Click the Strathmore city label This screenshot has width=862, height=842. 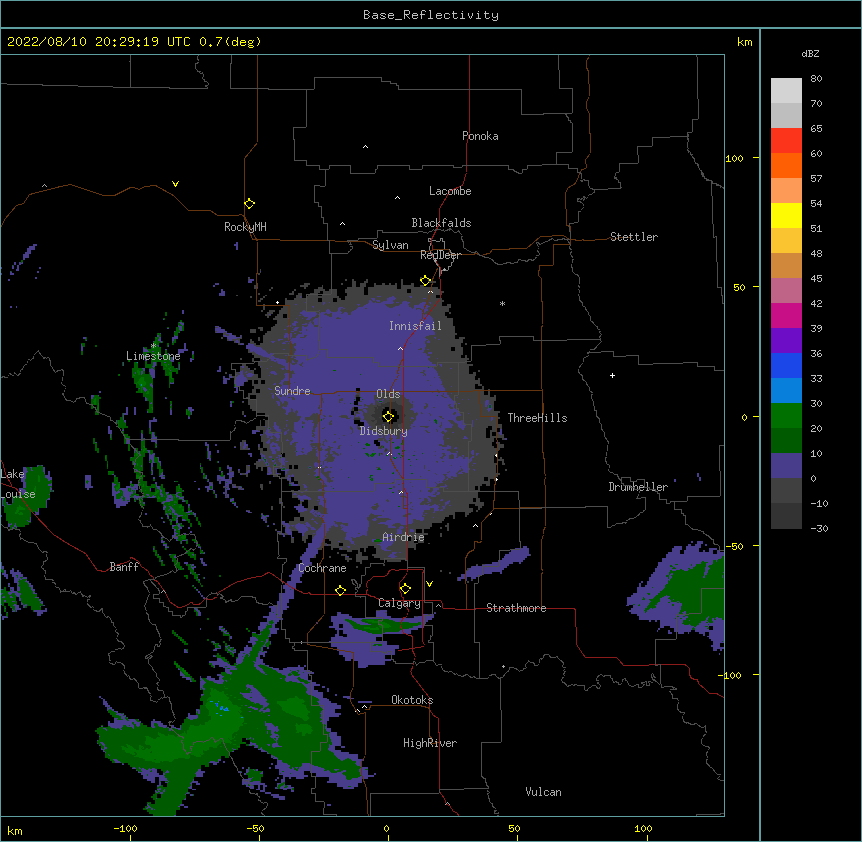click(x=516, y=608)
